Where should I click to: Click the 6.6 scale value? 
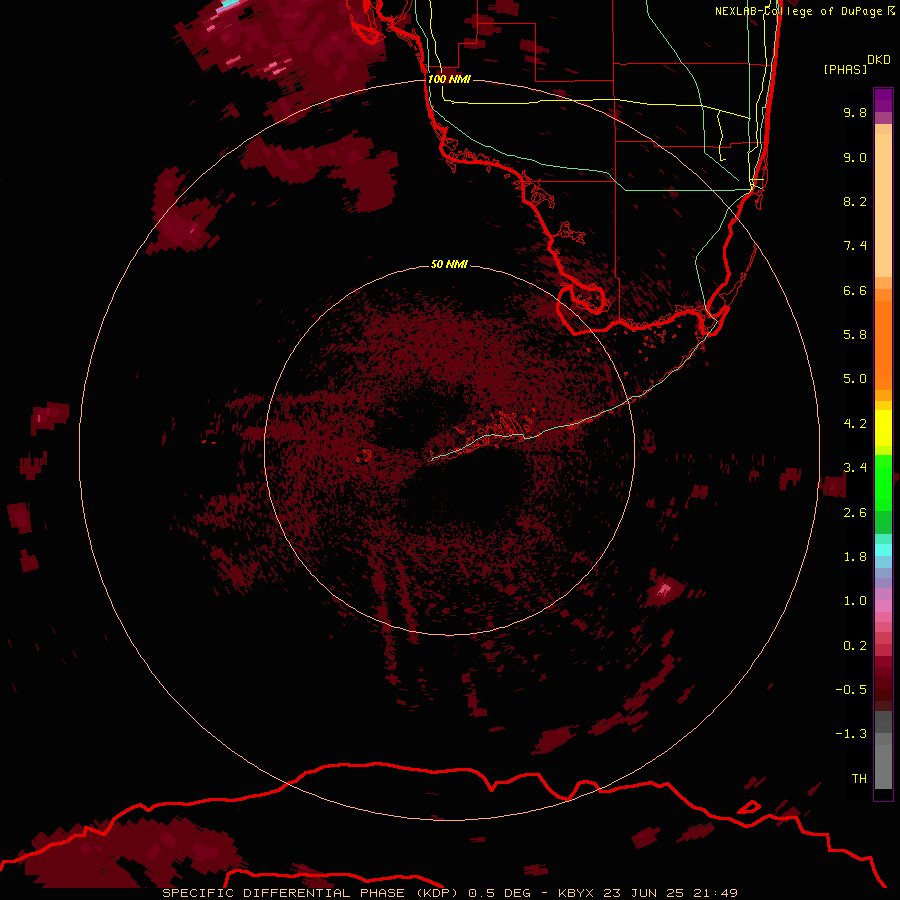pos(855,290)
